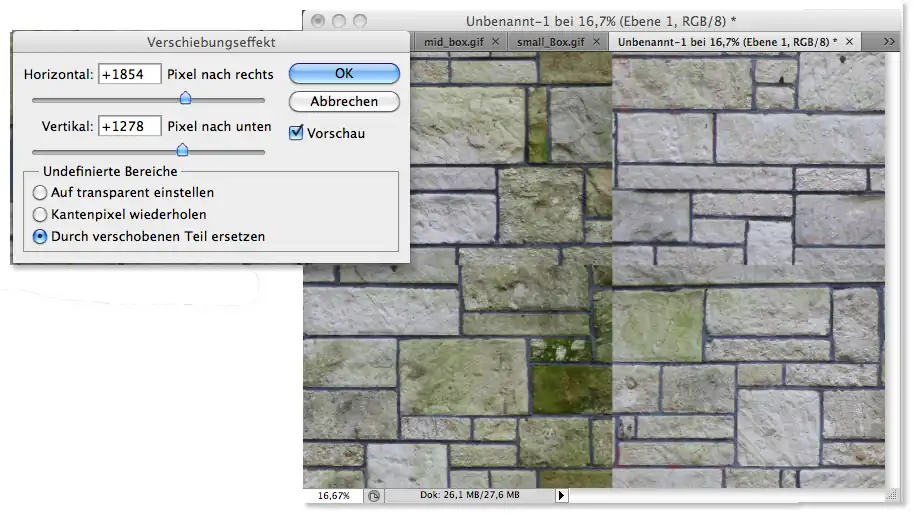Expand hidden tabs with double-arrow button
914x519 pixels.
click(x=888, y=42)
